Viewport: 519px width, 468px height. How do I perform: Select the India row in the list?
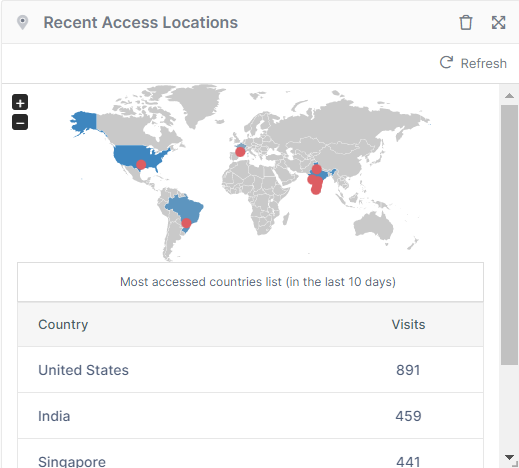250,416
